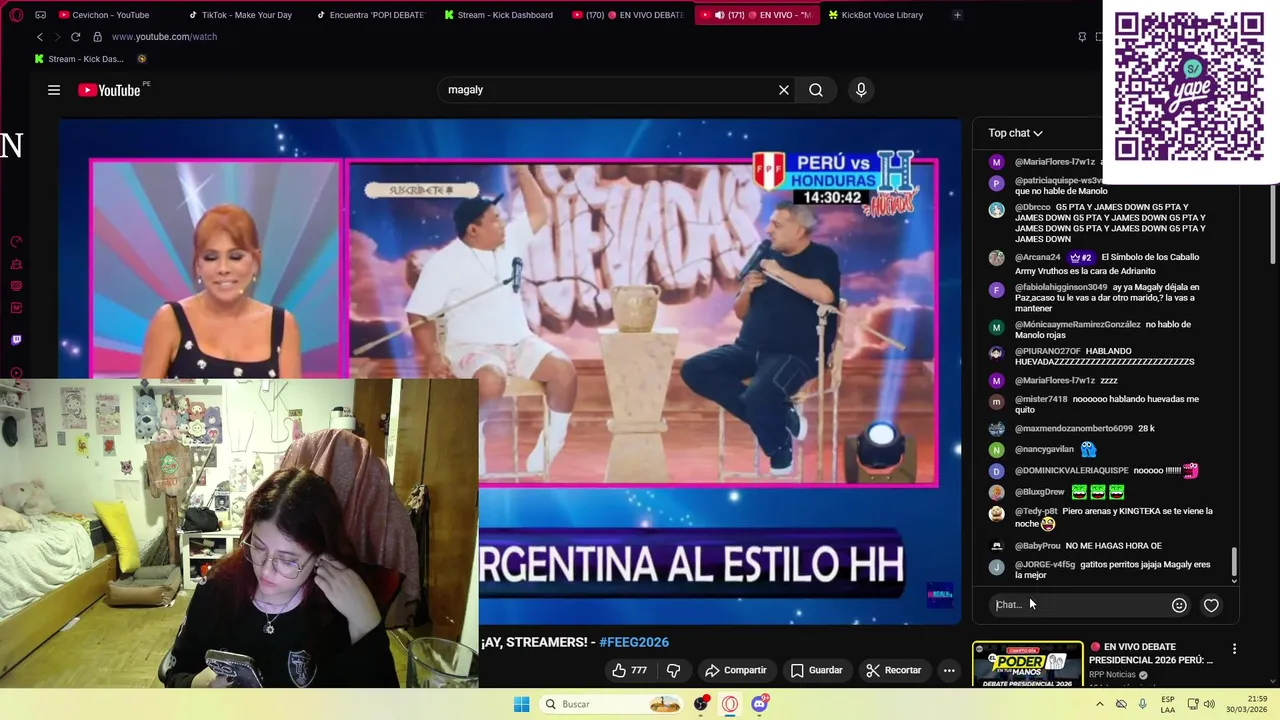Viewport: 1280px width, 720px height.
Task: Open the tab with muted speaker icon
Action: pos(756,15)
